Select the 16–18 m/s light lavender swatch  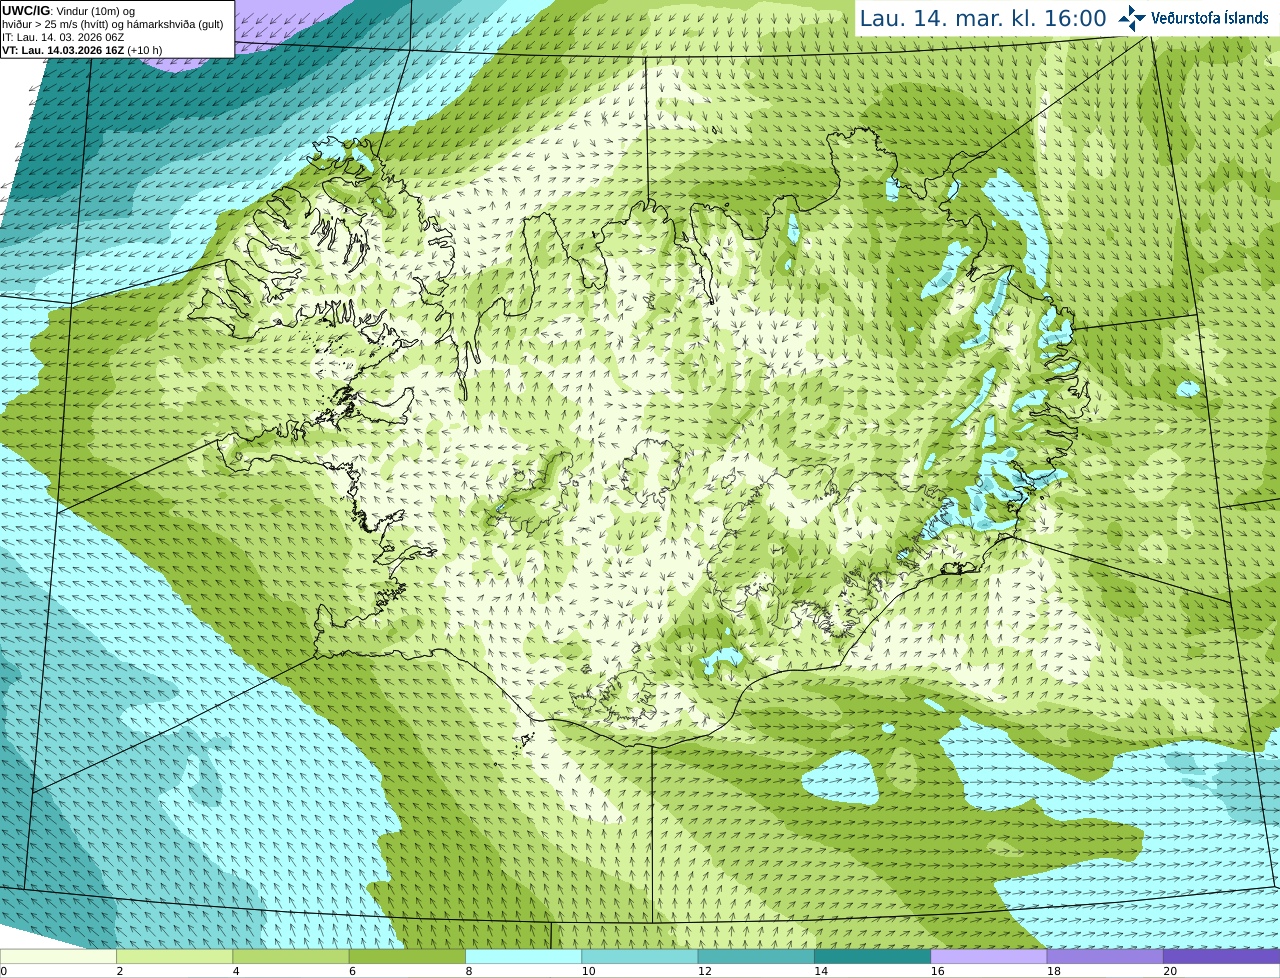click(x=989, y=957)
